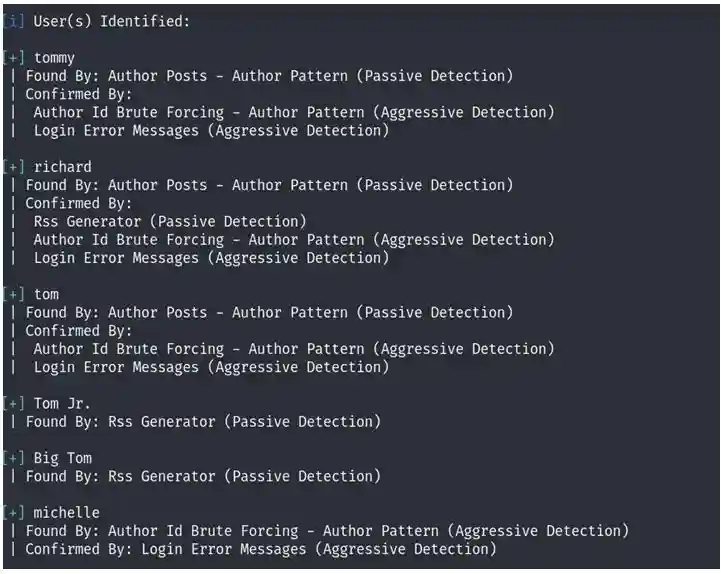This screenshot has width=721, height=574.
Task: Click the "Found By: Author Posts" line under richard
Action: coord(269,185)
